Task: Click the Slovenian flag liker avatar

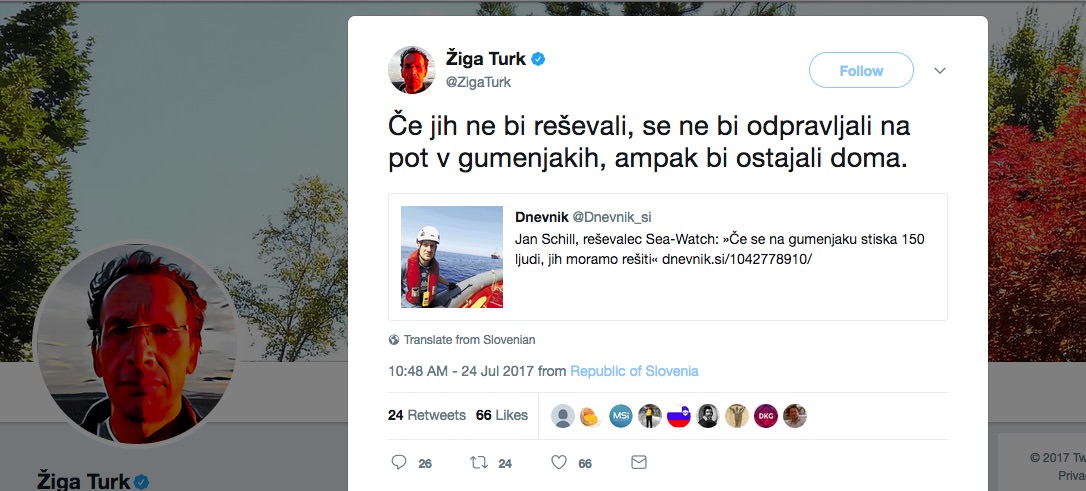Action: point(679,416)
